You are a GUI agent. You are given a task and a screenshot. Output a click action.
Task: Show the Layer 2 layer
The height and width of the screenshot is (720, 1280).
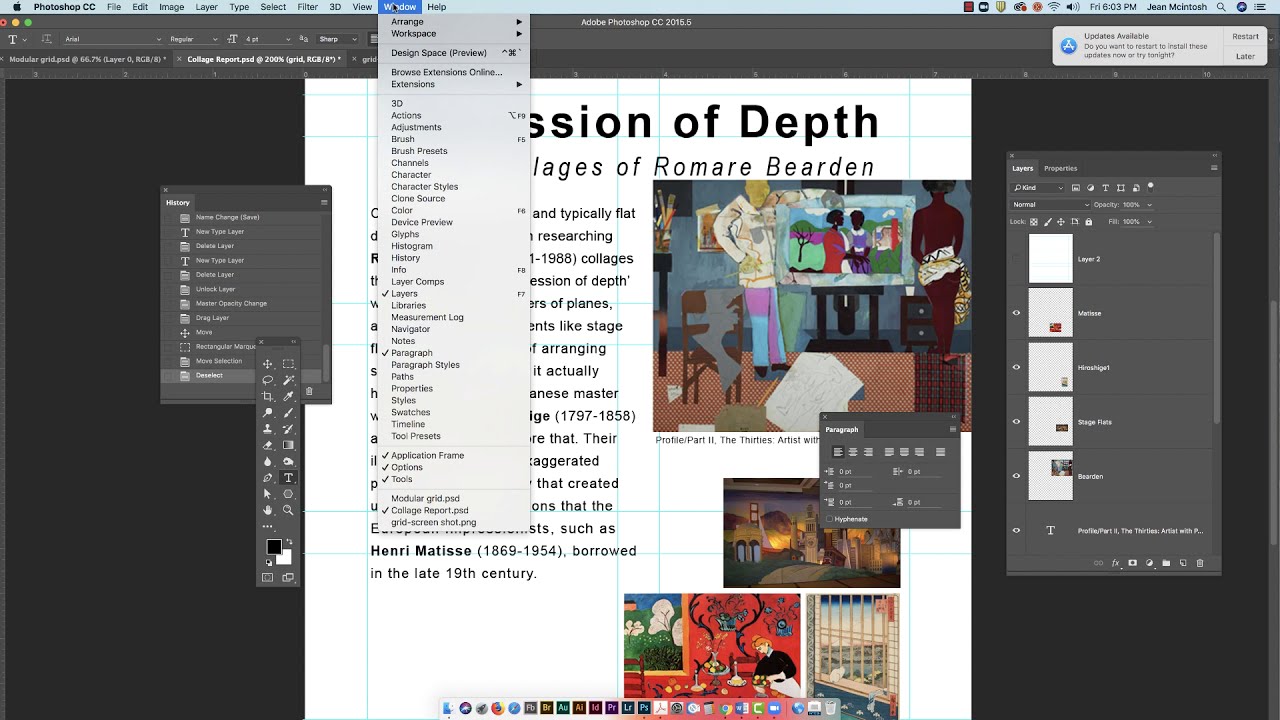point(1016,259)
